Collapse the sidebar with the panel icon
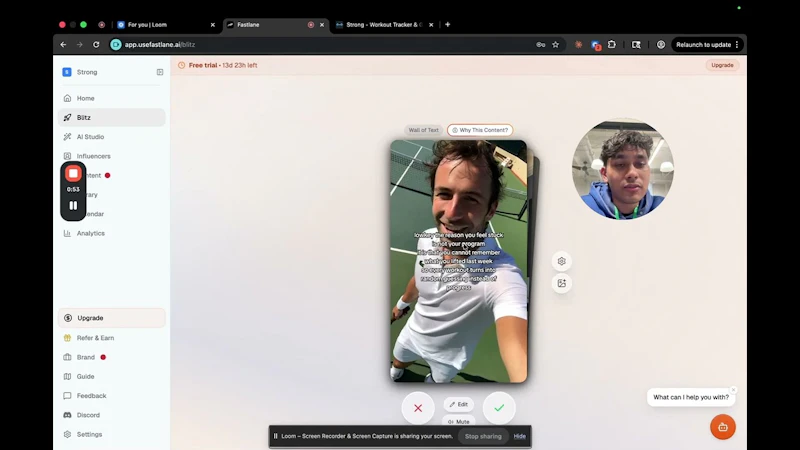Screen dimensions: 800x450 coord(160,72)
